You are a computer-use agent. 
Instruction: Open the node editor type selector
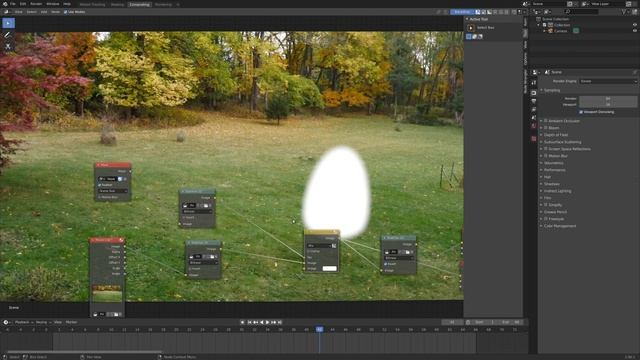coord(7,12)
